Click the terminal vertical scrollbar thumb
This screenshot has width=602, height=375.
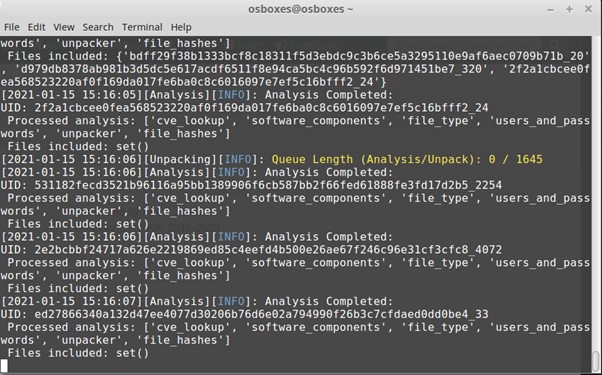click(595, 361)
